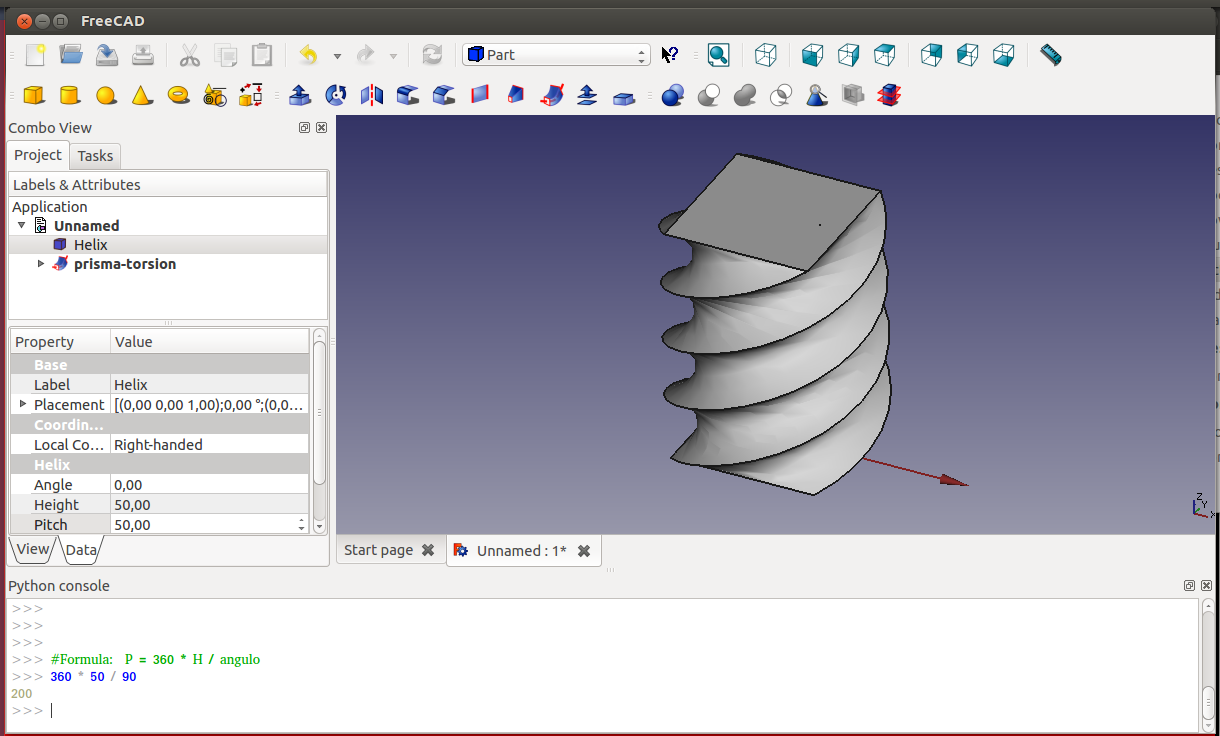Open the Part workbench dropdown
Viewport: 1220px width, 736px height.
click(556, 55)
